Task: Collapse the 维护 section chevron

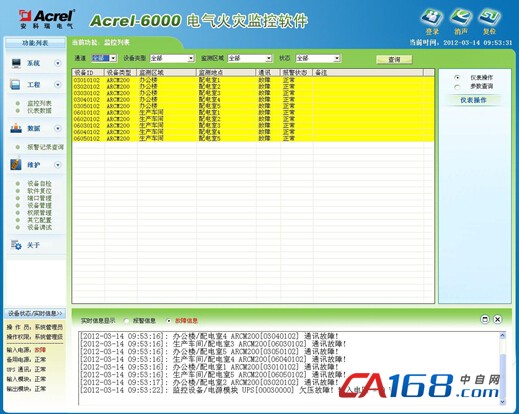Action: coord(58,165)
